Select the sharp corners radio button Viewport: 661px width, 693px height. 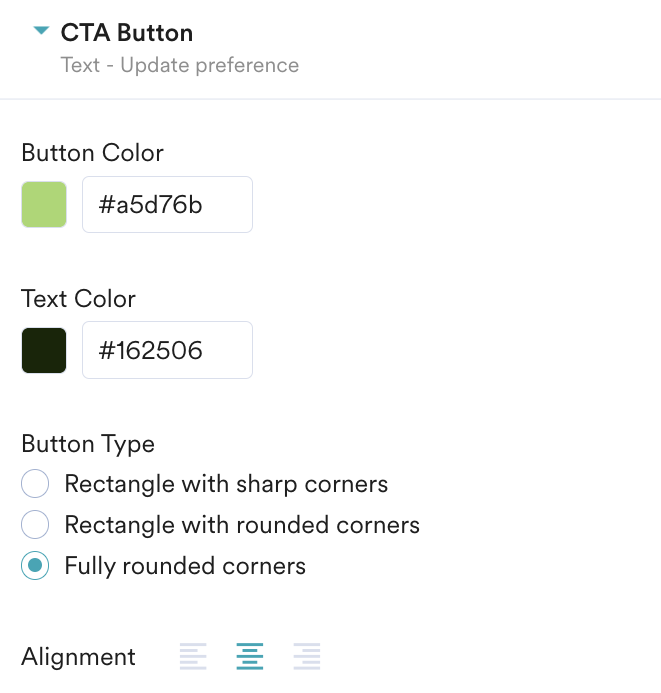click(35, 485)
